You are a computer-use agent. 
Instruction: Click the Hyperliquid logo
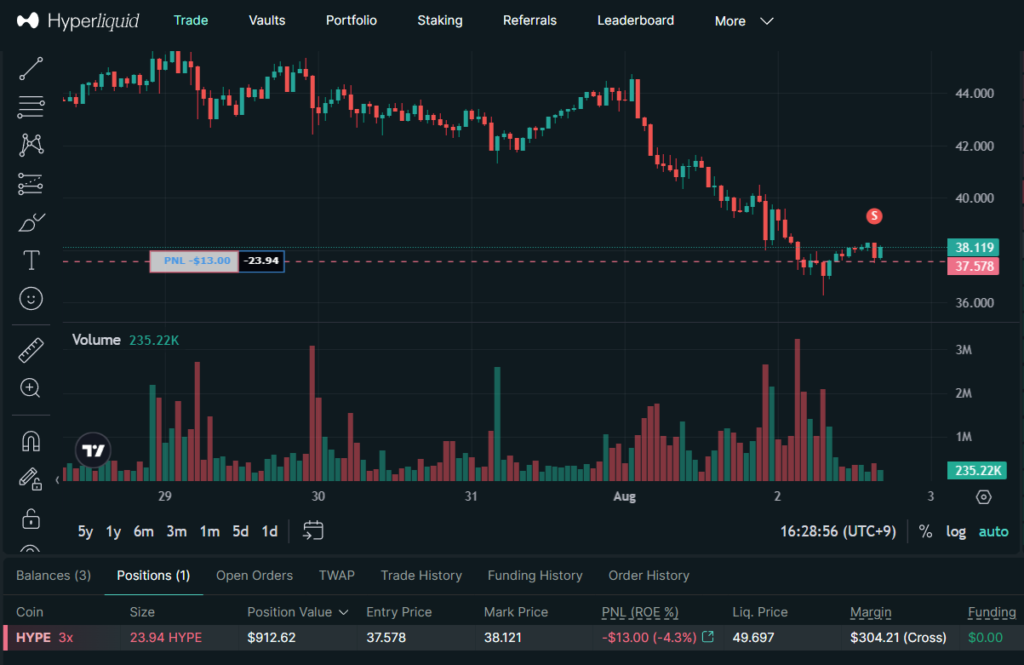[x=78, y=21]
